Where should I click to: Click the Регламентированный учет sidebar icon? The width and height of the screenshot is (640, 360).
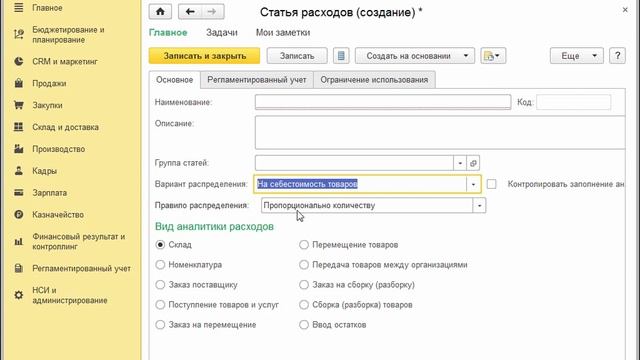(19, 268)
